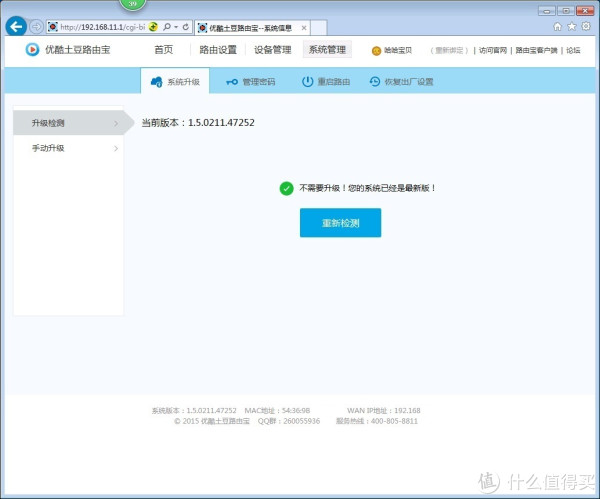Open the 访问官网 link
The height and width of the screenshot is (499, 600).
[x=493, y=51]
